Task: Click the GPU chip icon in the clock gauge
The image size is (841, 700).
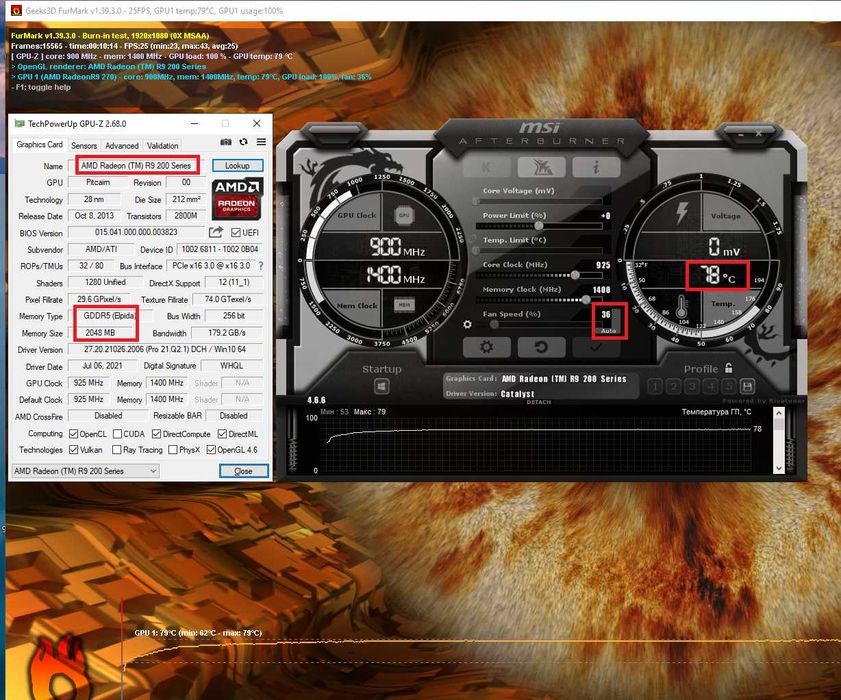Action: pyautogui.click(x=404, y=215)
